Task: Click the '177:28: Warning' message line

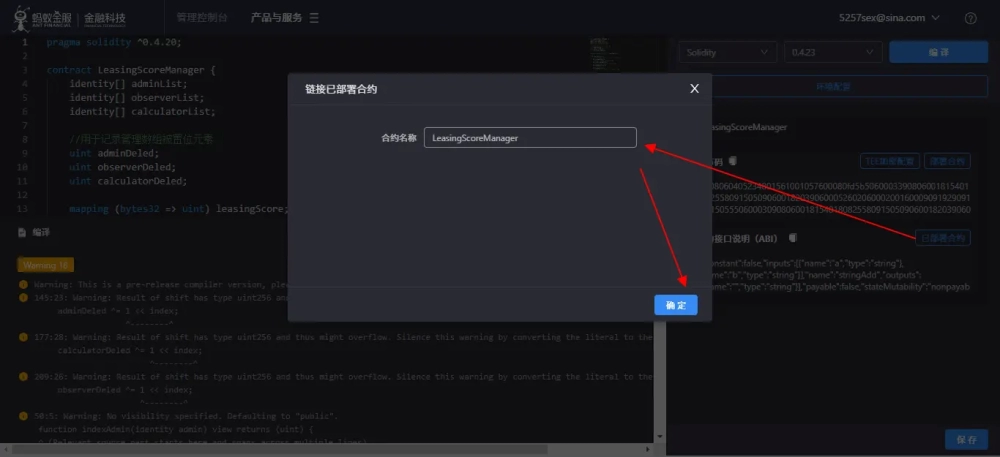Action: point(343,337)
